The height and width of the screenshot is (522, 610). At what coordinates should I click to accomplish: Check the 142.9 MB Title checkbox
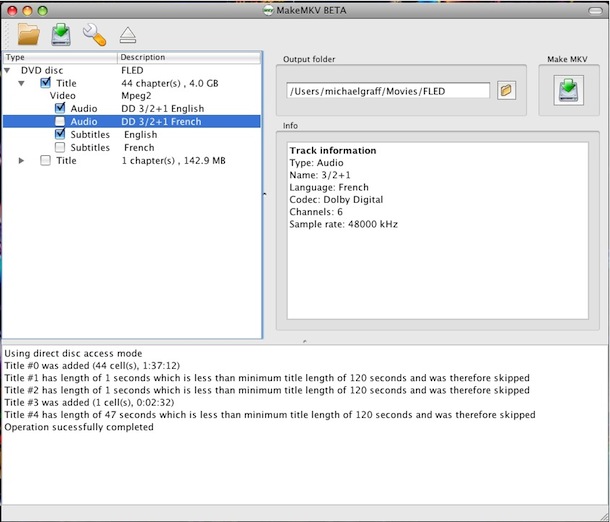46,161
